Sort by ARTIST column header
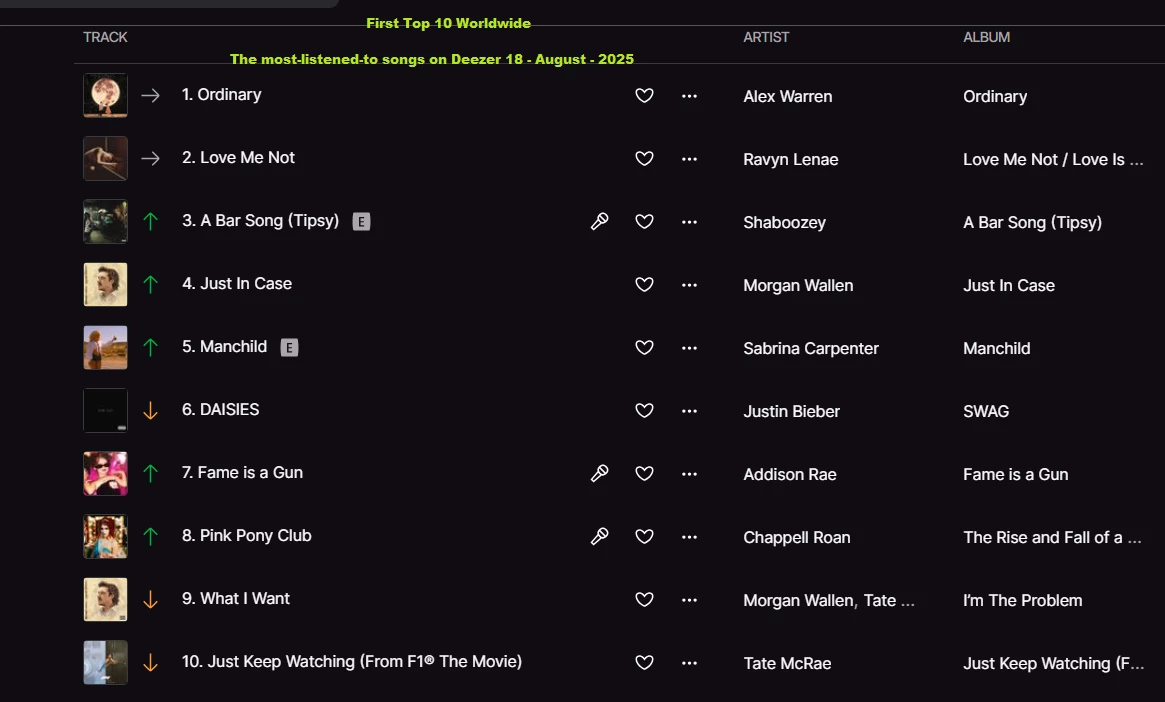The height and width of the screenshot is (702, 1165). pos(766,37)
